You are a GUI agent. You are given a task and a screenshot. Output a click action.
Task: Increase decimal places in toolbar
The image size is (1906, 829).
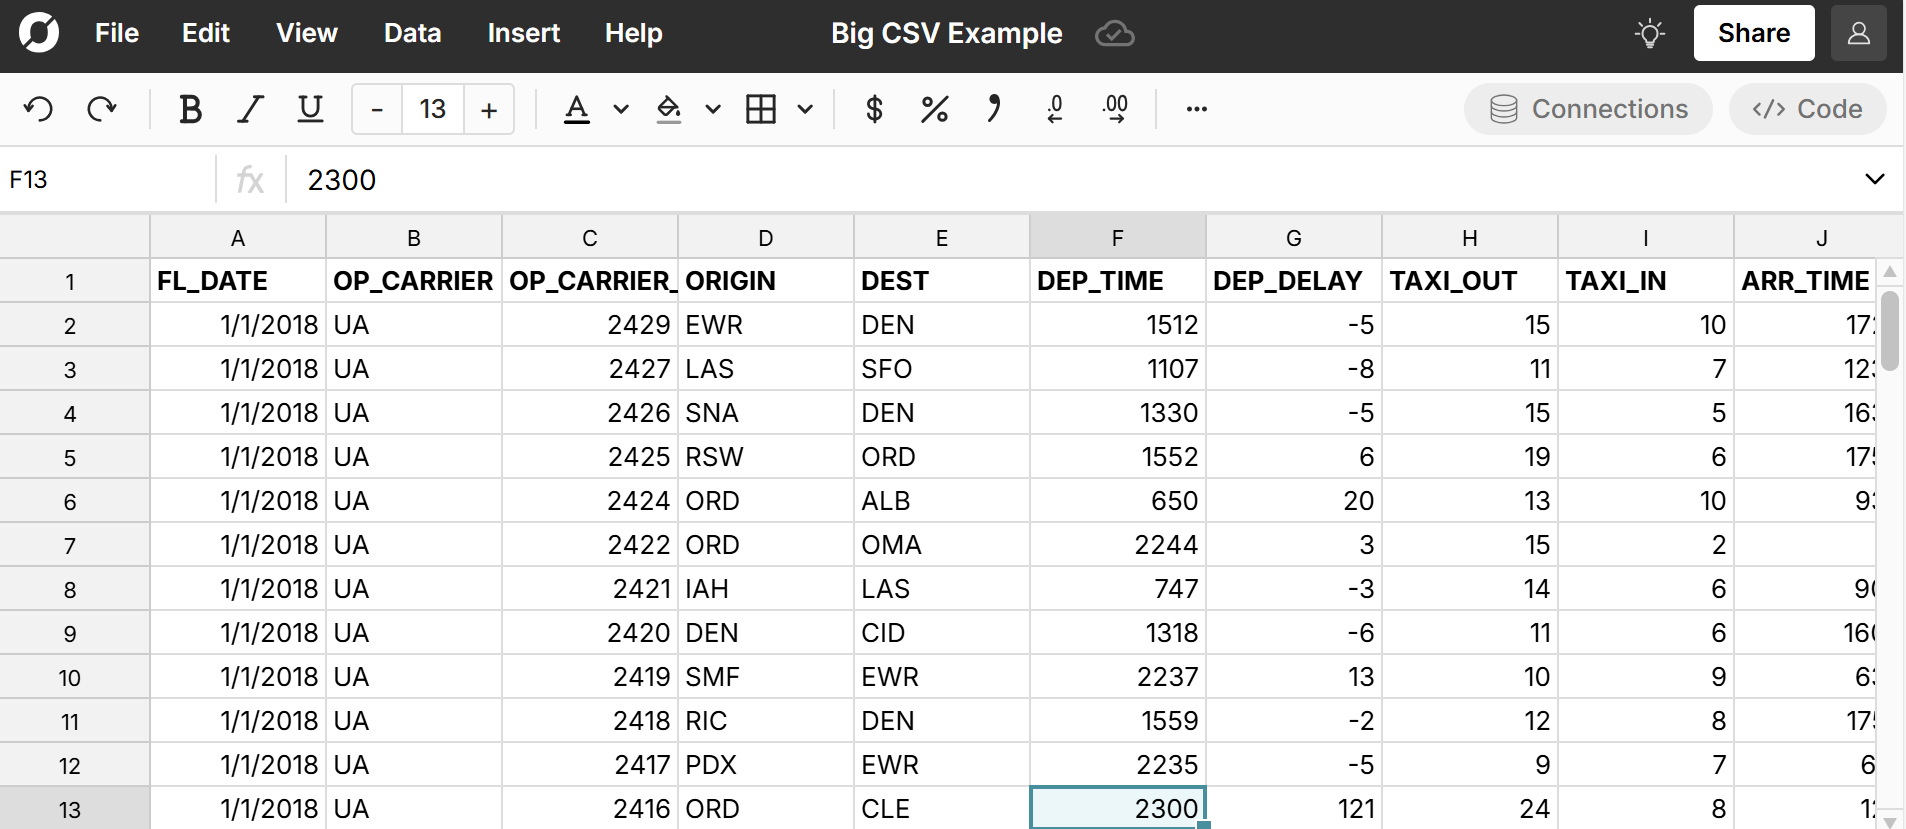click(x=1115, y=109)
